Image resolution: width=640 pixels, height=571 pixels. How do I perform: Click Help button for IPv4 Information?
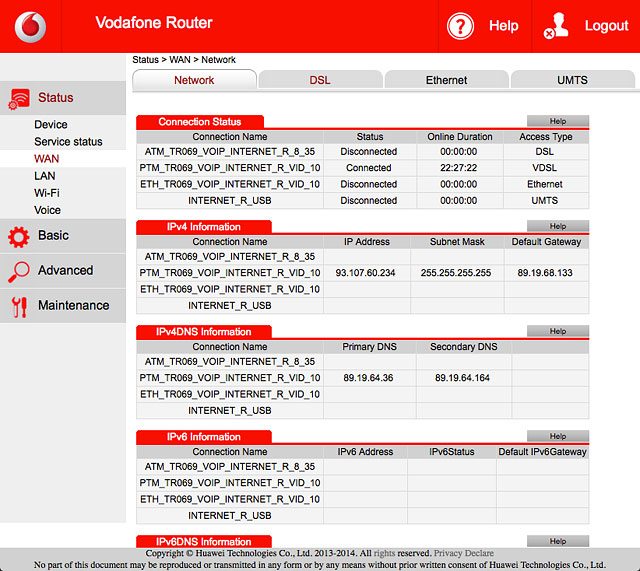(558, 226)
